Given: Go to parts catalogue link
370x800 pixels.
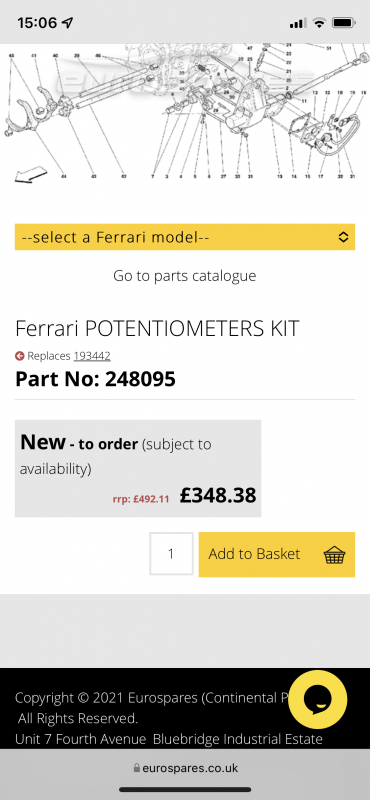Looking at the screenshot, I should pyautogui.click(x=185, y=276).
